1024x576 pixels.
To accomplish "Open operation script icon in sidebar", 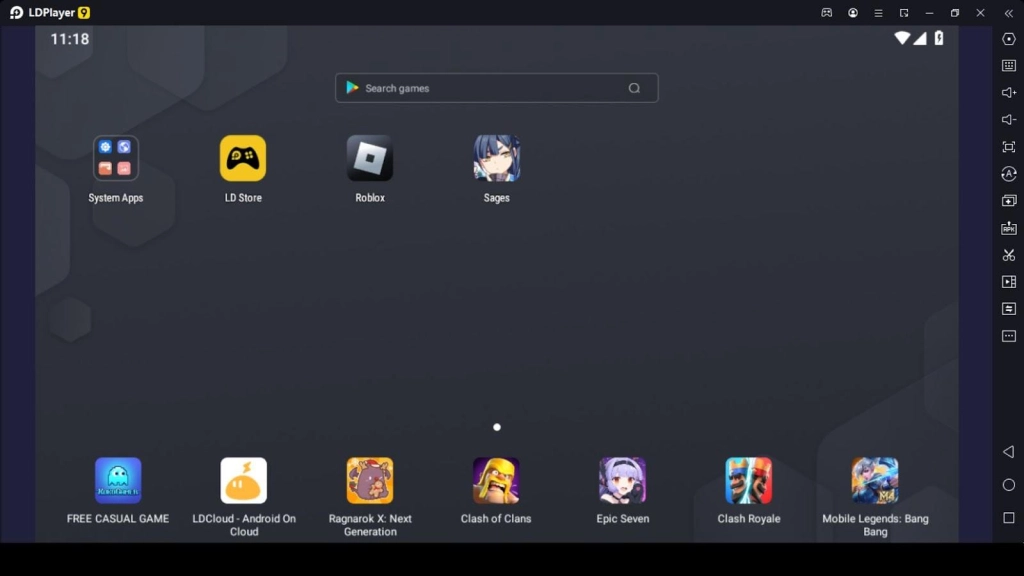I will (1009, 309).
